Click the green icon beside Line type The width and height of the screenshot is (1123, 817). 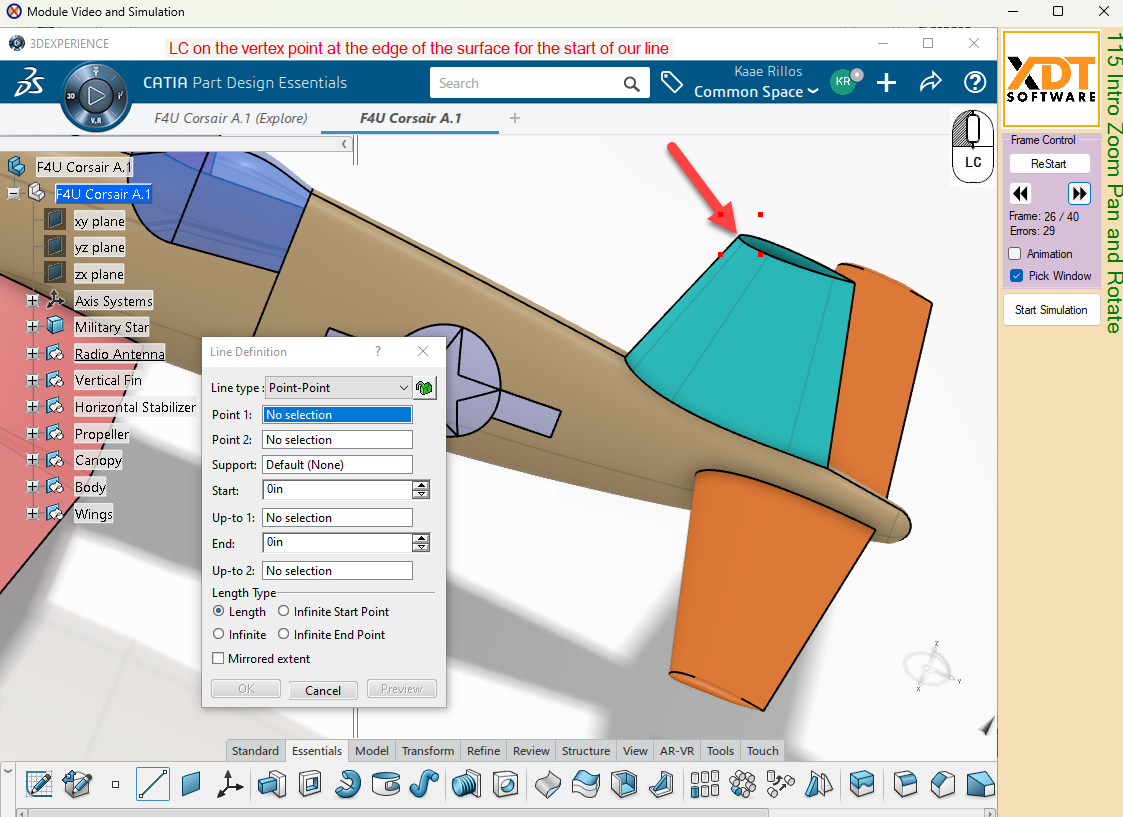click(425, 387)
